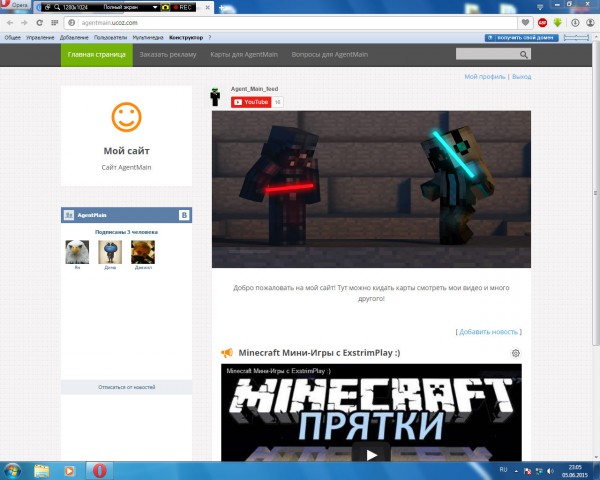Click the 'Мой сайт' site title
Viewport: 600px width, 480px height.
coord(127,151)
